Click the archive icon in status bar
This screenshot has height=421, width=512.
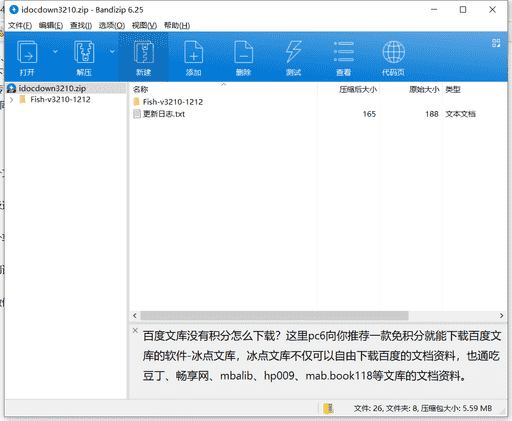(x=328, y=408)
